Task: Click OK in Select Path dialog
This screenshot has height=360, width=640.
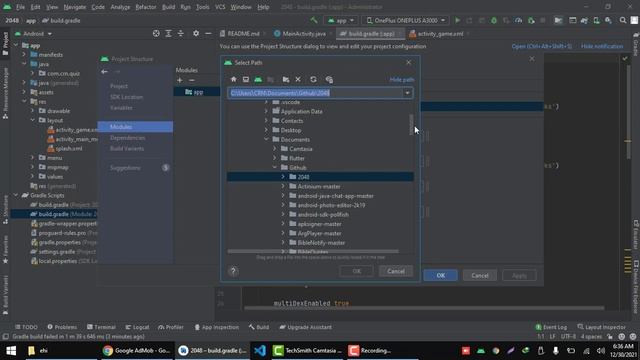Action: 356,271
